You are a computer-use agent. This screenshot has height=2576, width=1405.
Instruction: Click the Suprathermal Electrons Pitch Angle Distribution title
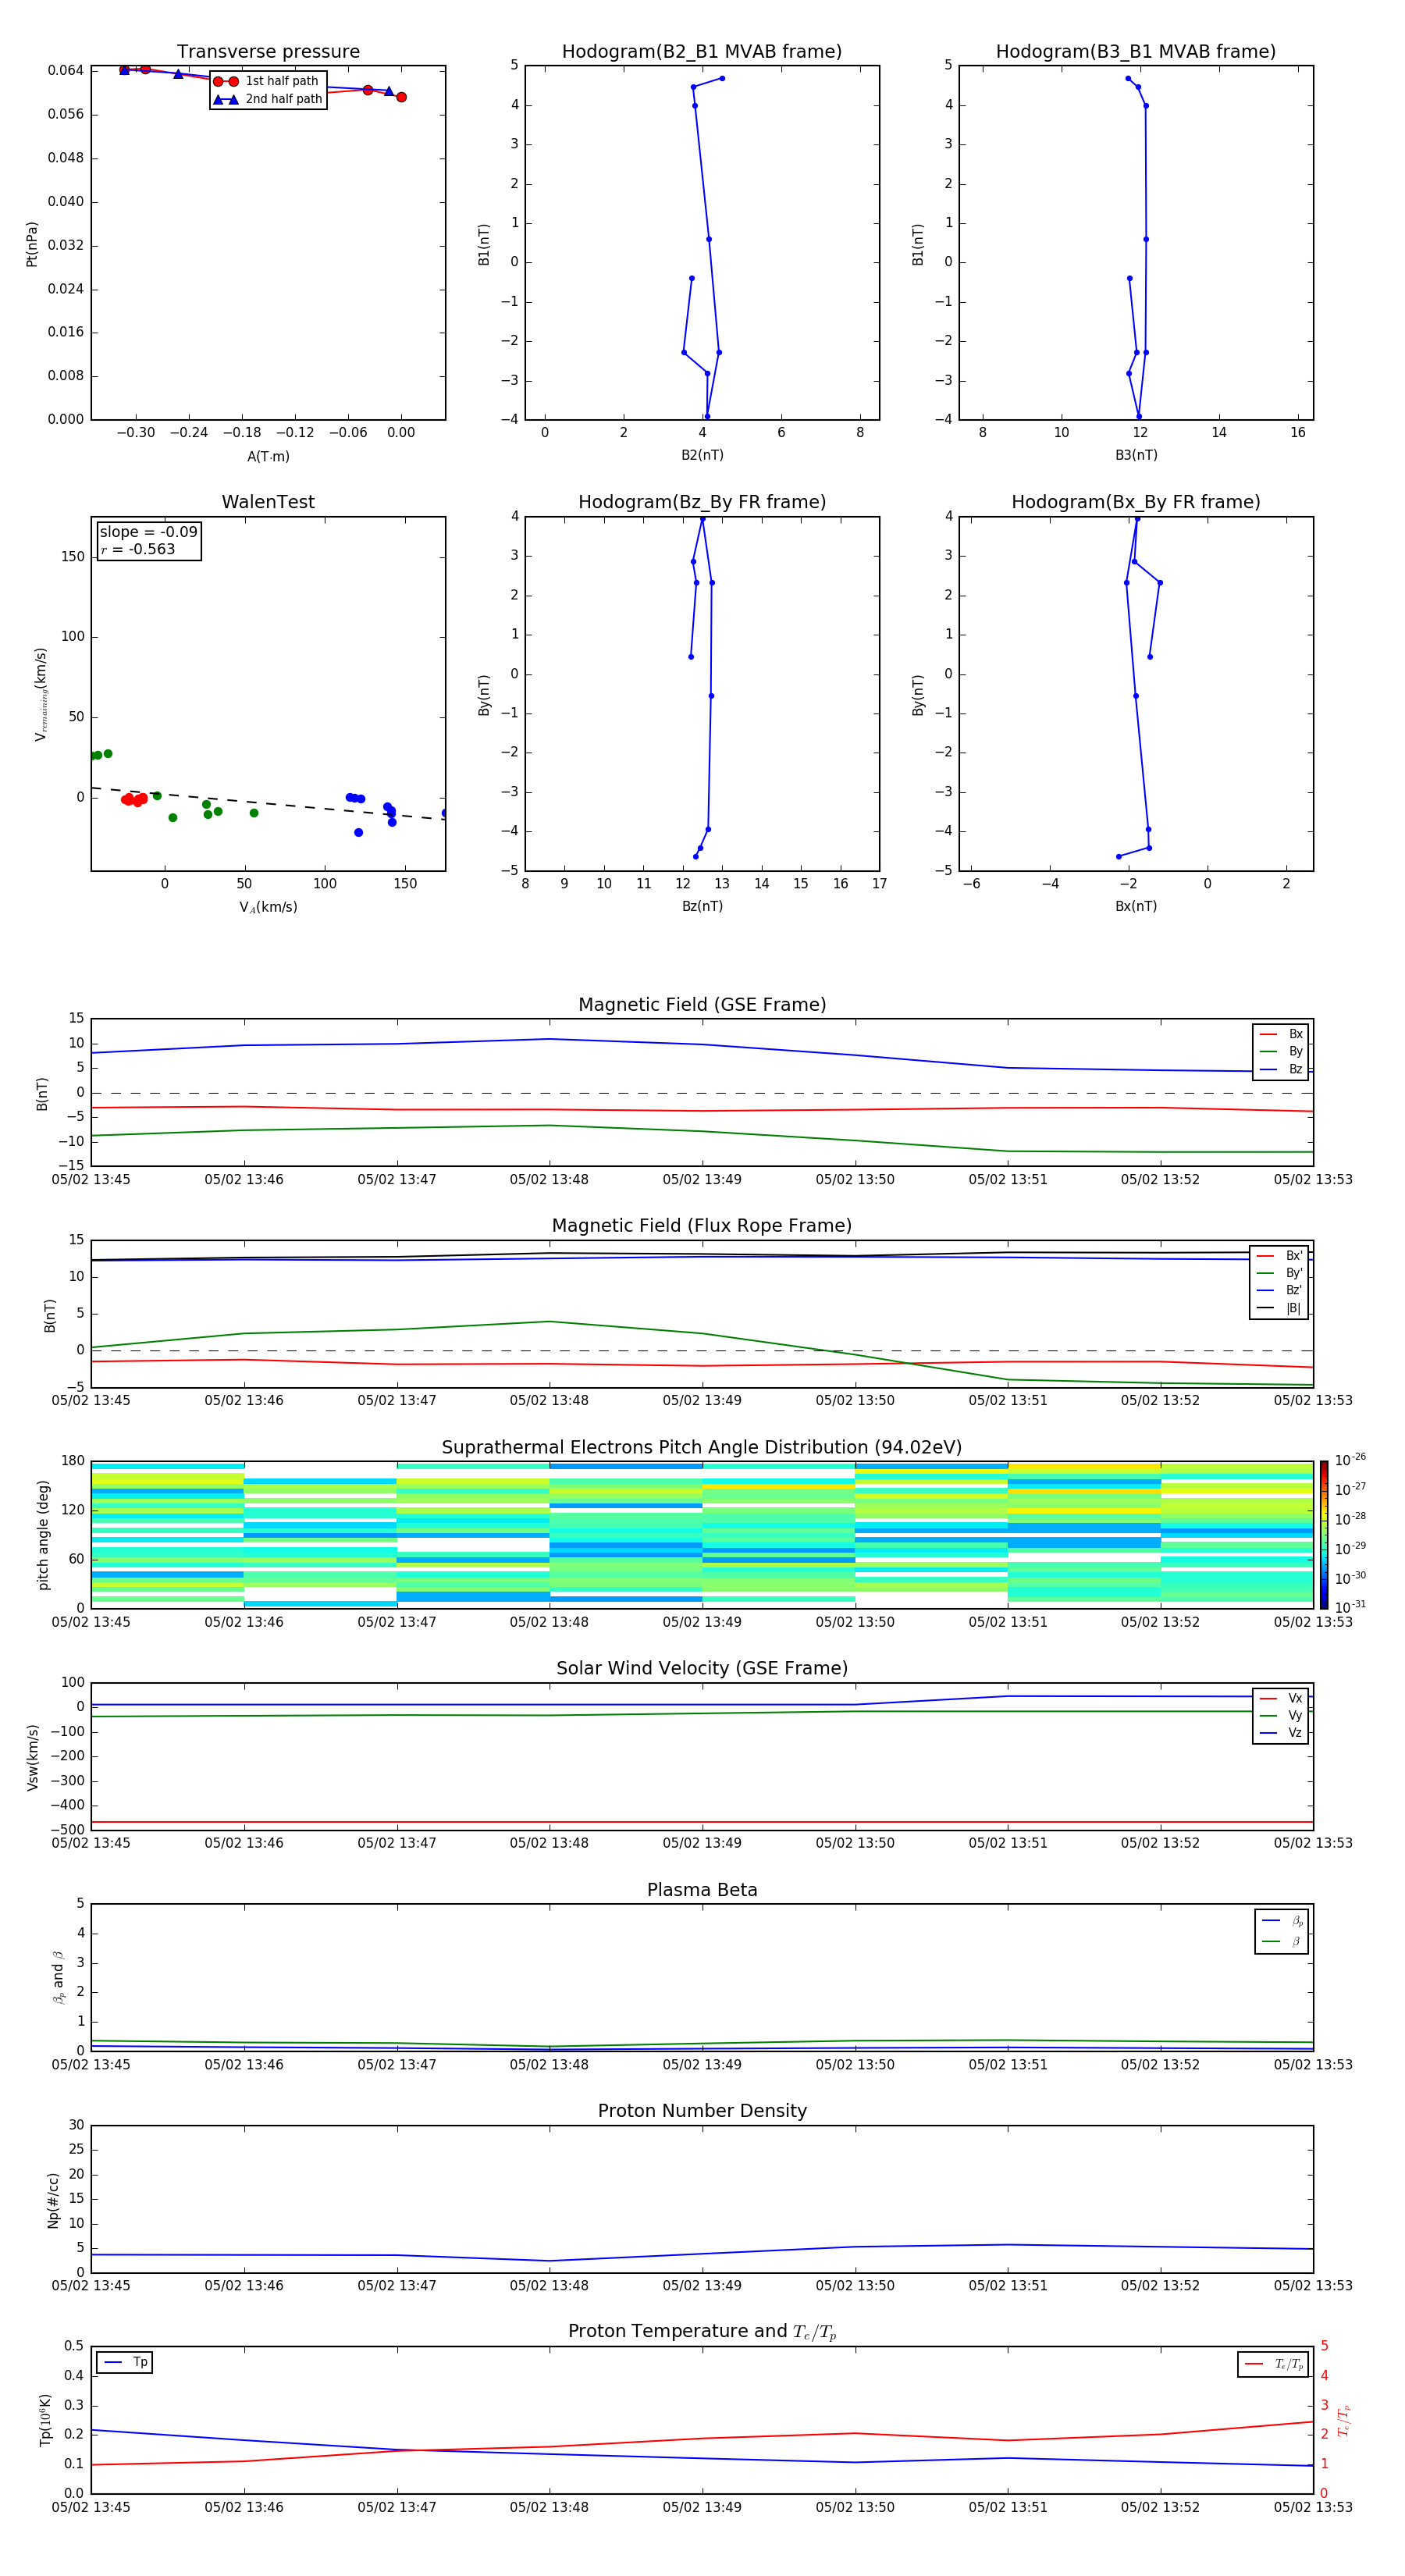coord(702,1447)
